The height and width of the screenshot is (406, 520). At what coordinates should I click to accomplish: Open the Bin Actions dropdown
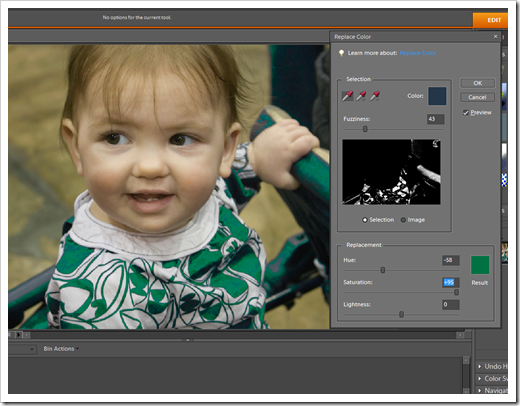coord(61,349)
